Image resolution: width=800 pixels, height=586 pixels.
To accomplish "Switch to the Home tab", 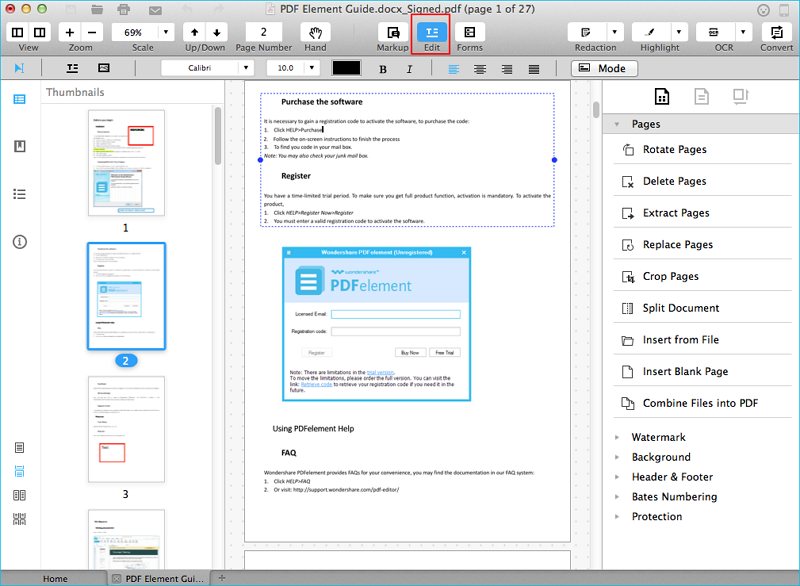I will click(x=55, y=579).
